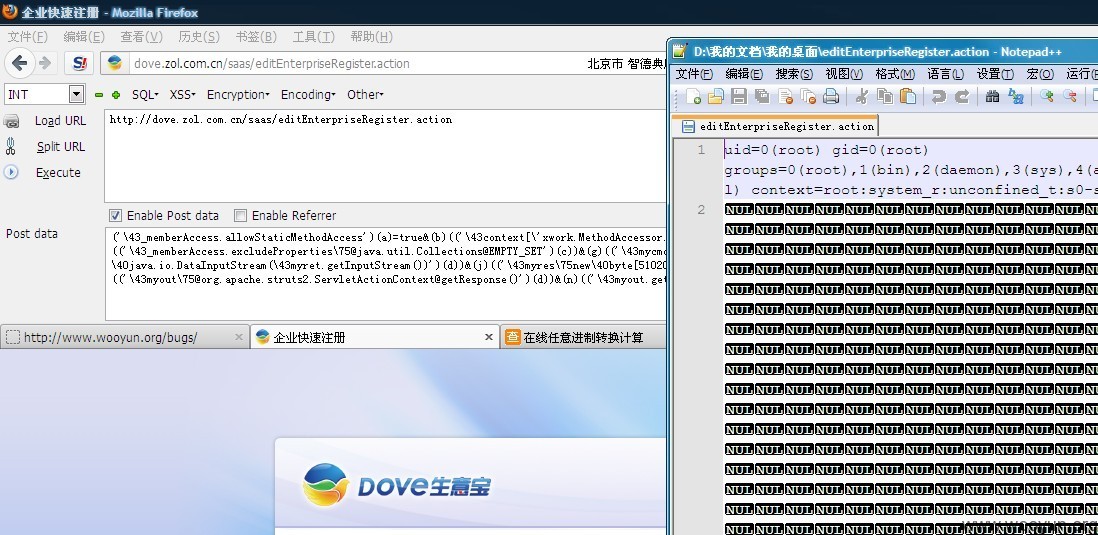The image size is (1098, 535).
Task: Open Notepad++ 语言(L) menu
Action: click(945, 74)
